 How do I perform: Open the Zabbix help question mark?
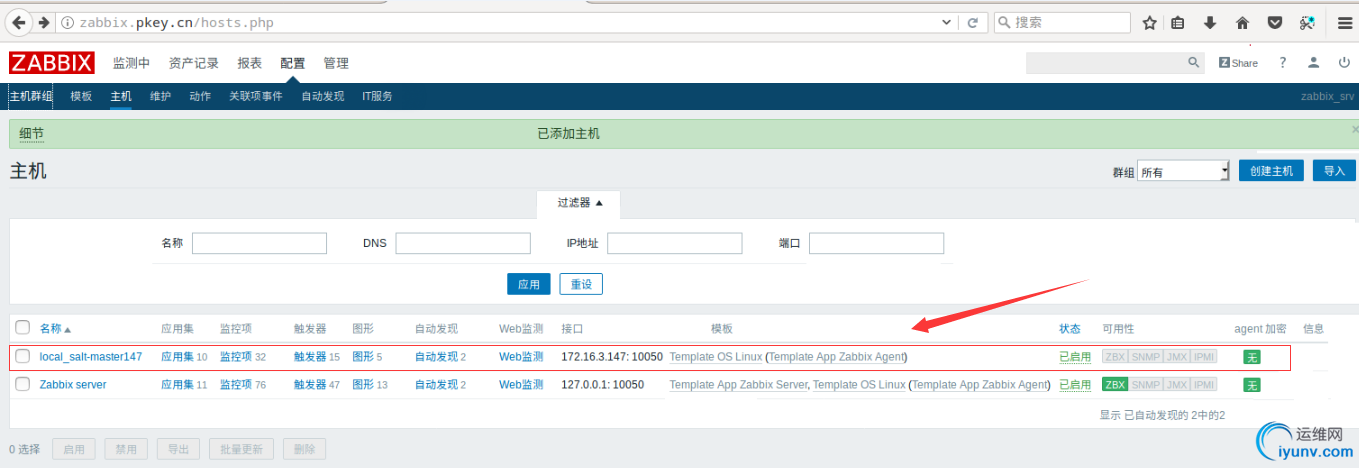1283,62
